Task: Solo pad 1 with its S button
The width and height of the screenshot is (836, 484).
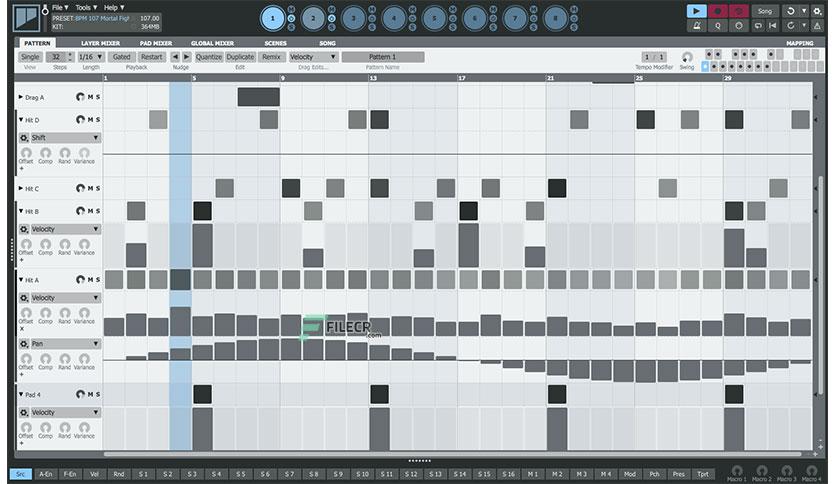Action: 291,27
